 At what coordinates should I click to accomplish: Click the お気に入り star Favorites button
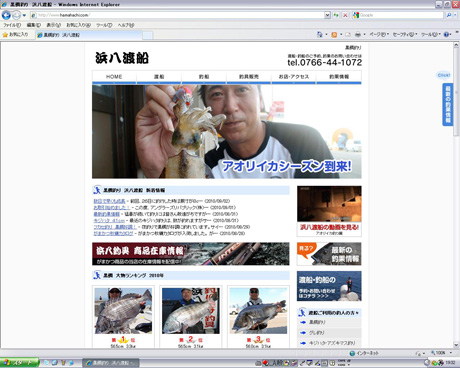tap(15, 34)
